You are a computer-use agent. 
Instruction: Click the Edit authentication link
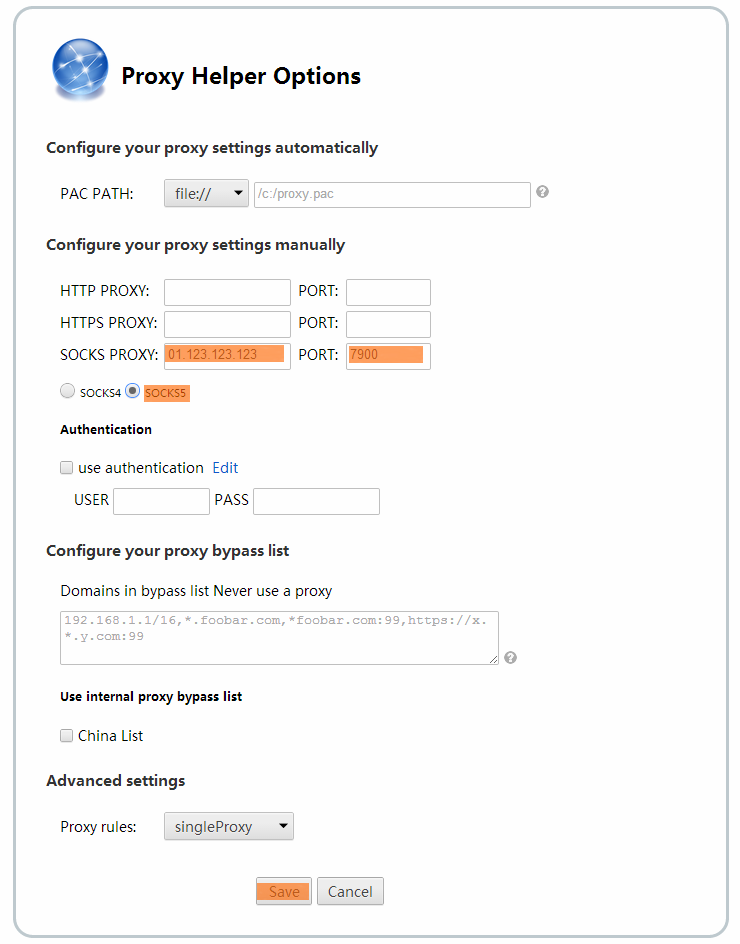click(x=225, y=468)
